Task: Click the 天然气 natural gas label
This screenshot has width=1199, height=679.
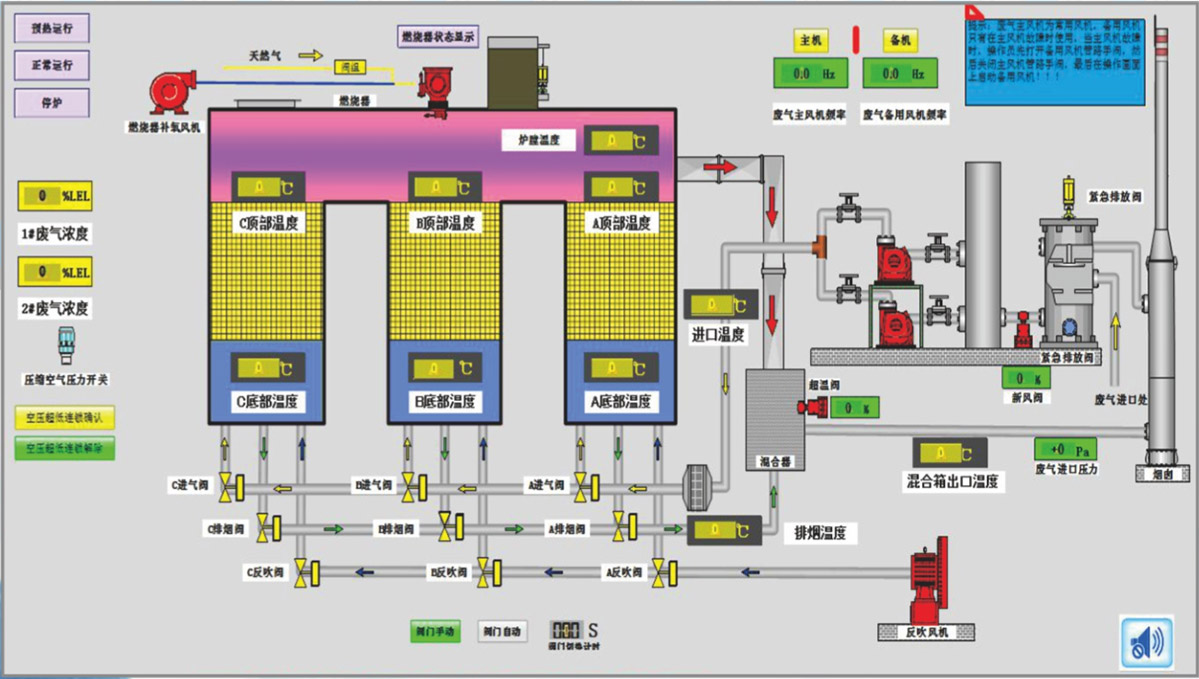Action: (265, 56)
